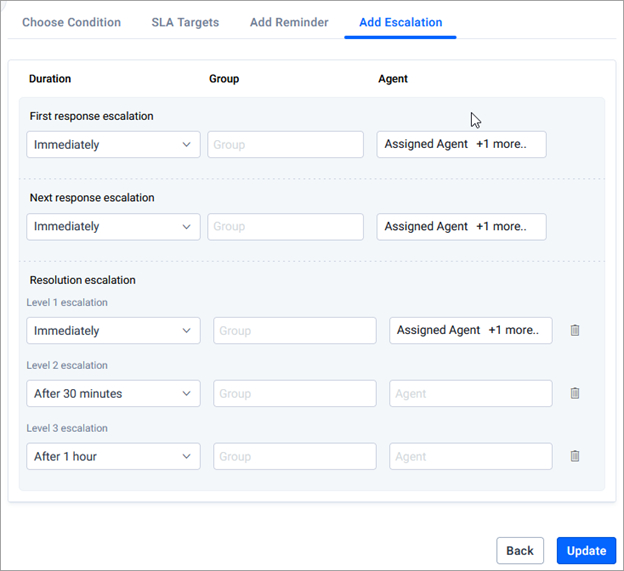Click the First response escalation label

tap(92, 116)
